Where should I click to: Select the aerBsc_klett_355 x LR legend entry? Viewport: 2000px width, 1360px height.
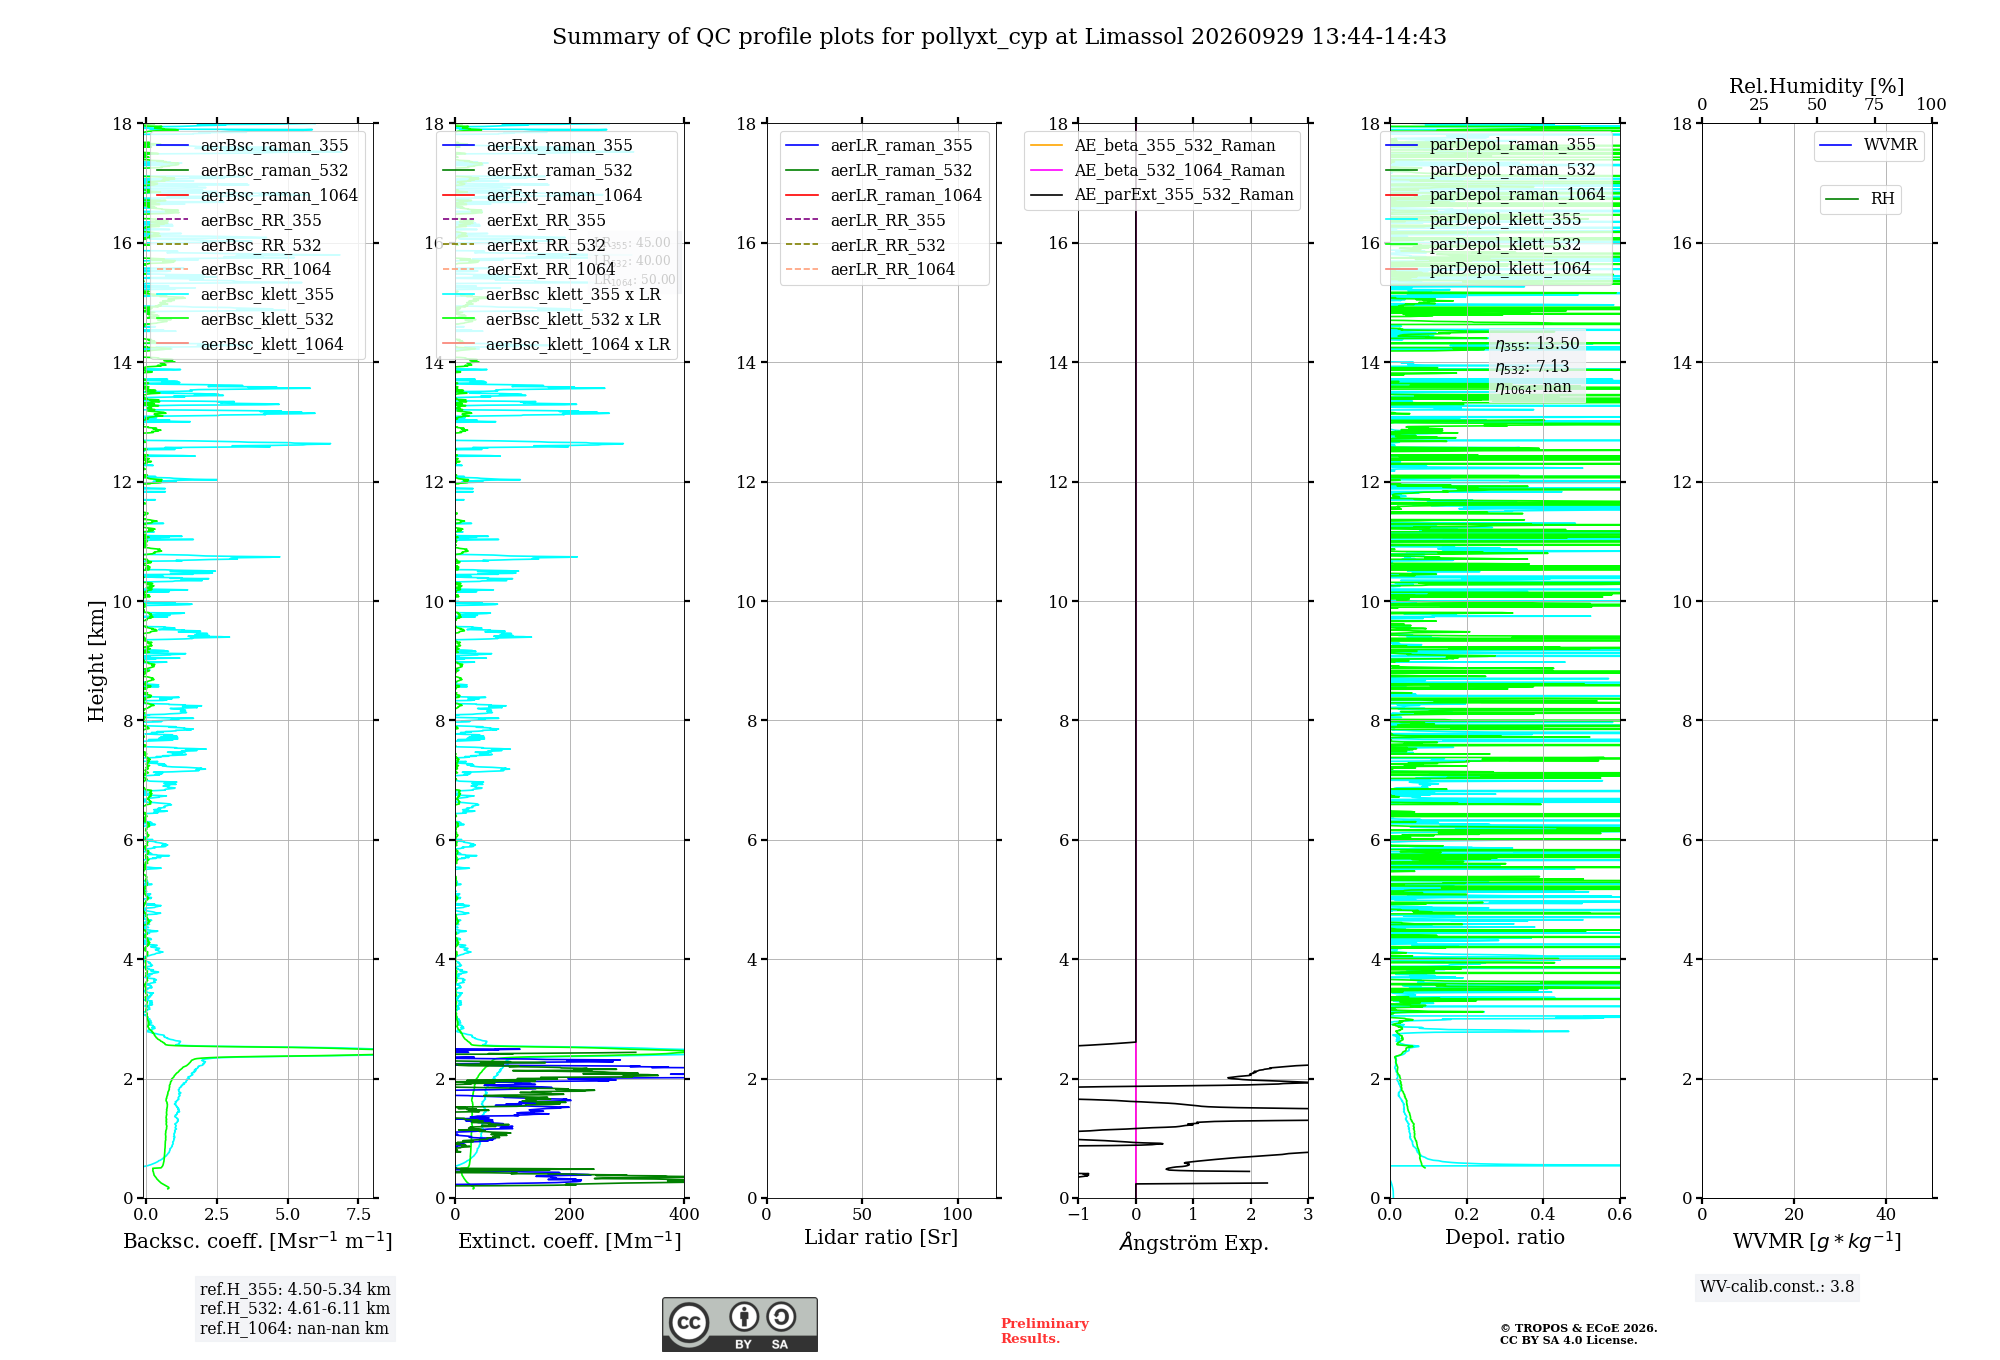tap(551, 295)
